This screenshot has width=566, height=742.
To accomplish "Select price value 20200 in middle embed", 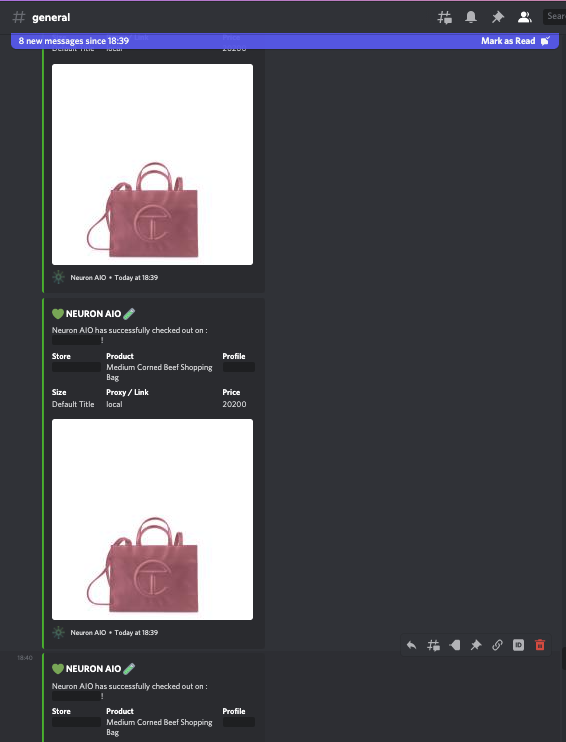I will click(x=234, y=404).
